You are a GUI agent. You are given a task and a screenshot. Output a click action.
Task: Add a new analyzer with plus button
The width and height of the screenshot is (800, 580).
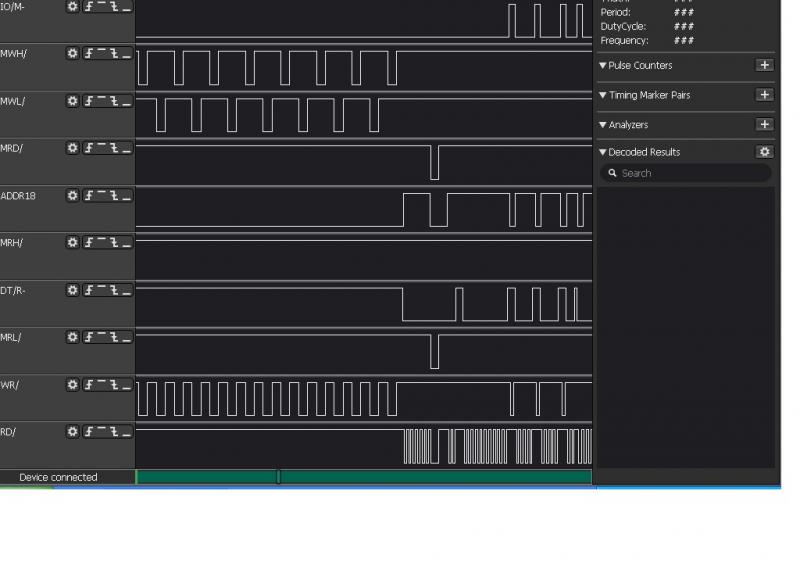(764, 125)
